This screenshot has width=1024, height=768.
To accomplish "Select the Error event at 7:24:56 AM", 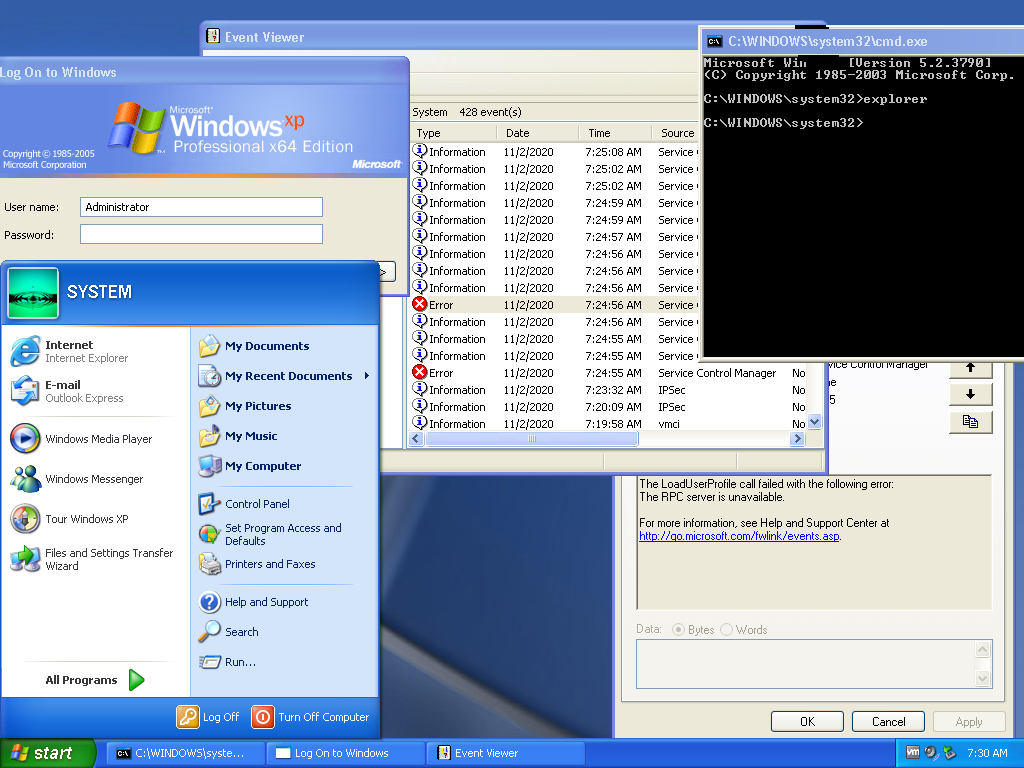I will coord(554,305).
